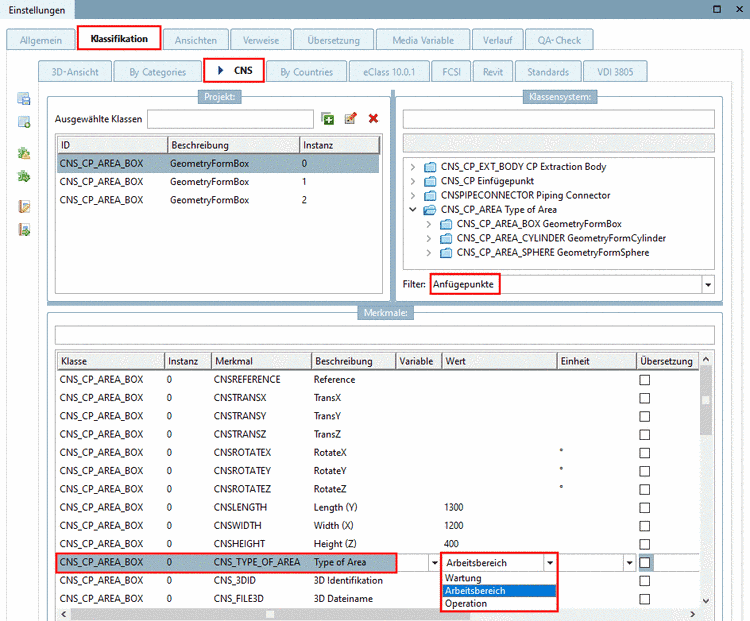Click the bottom icon in left sidebar

(24, 230)
